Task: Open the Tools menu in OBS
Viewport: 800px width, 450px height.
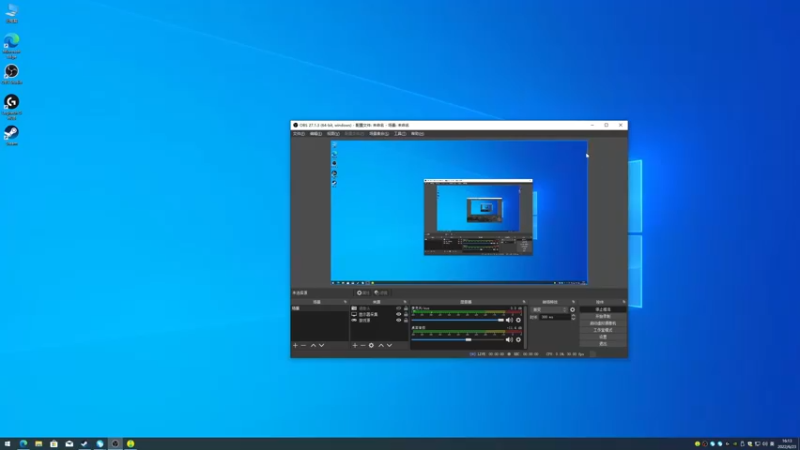Action: point(400,134)
